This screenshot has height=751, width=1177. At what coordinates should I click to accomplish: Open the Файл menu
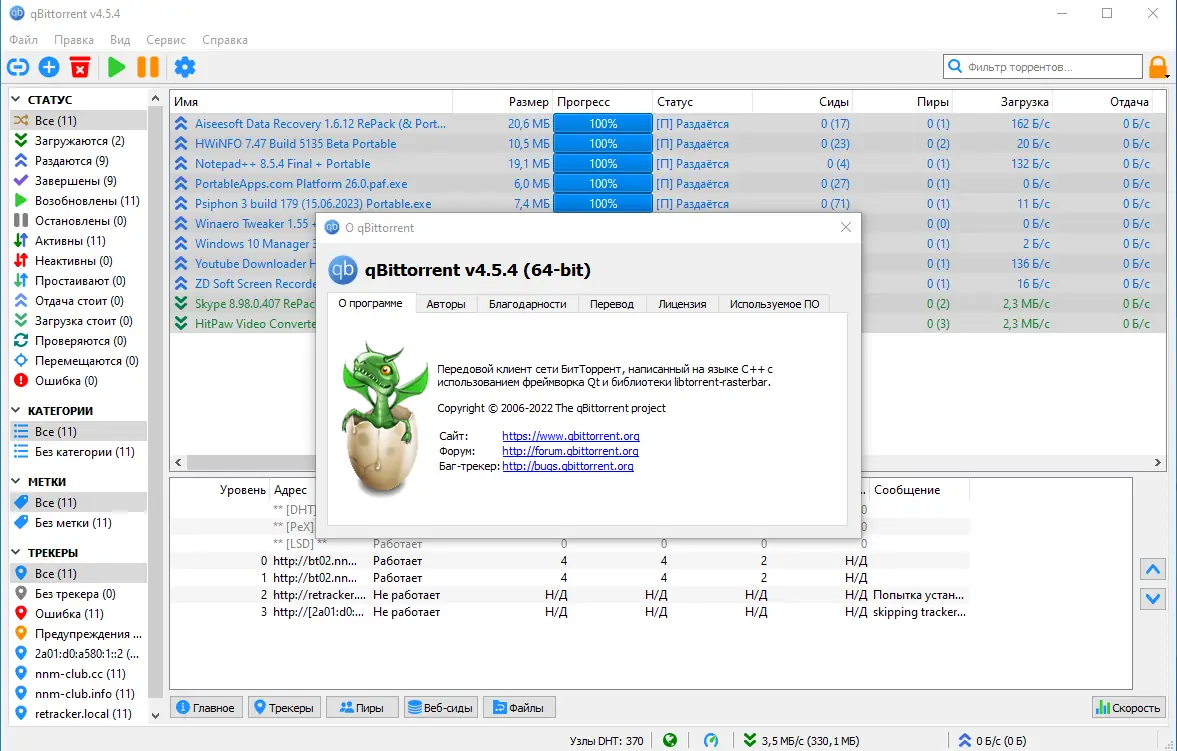click(x=24, y=40)
